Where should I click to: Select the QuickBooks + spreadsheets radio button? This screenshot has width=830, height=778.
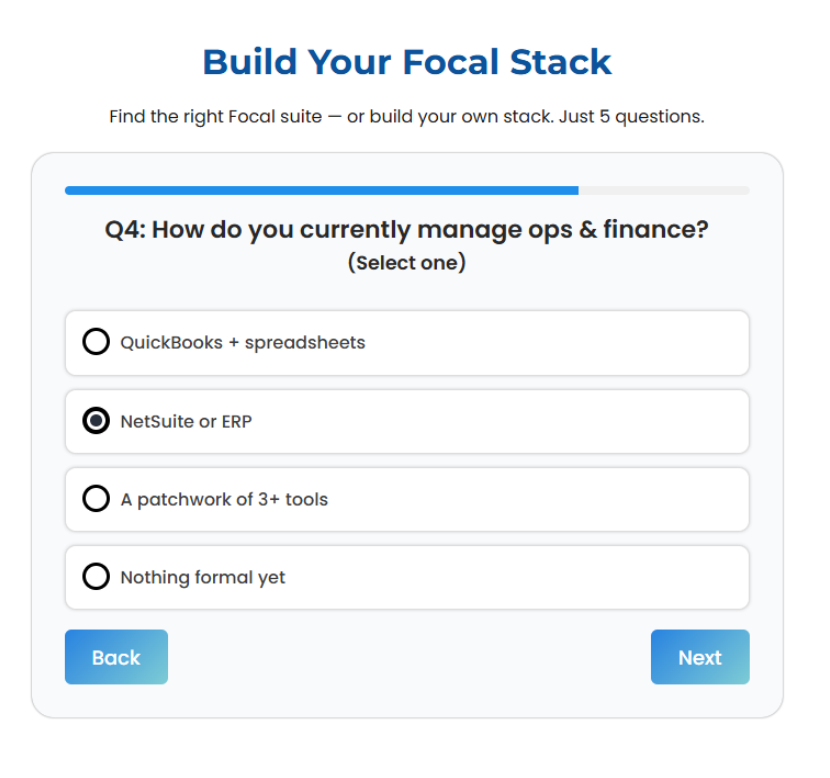[x=96, y=343]
